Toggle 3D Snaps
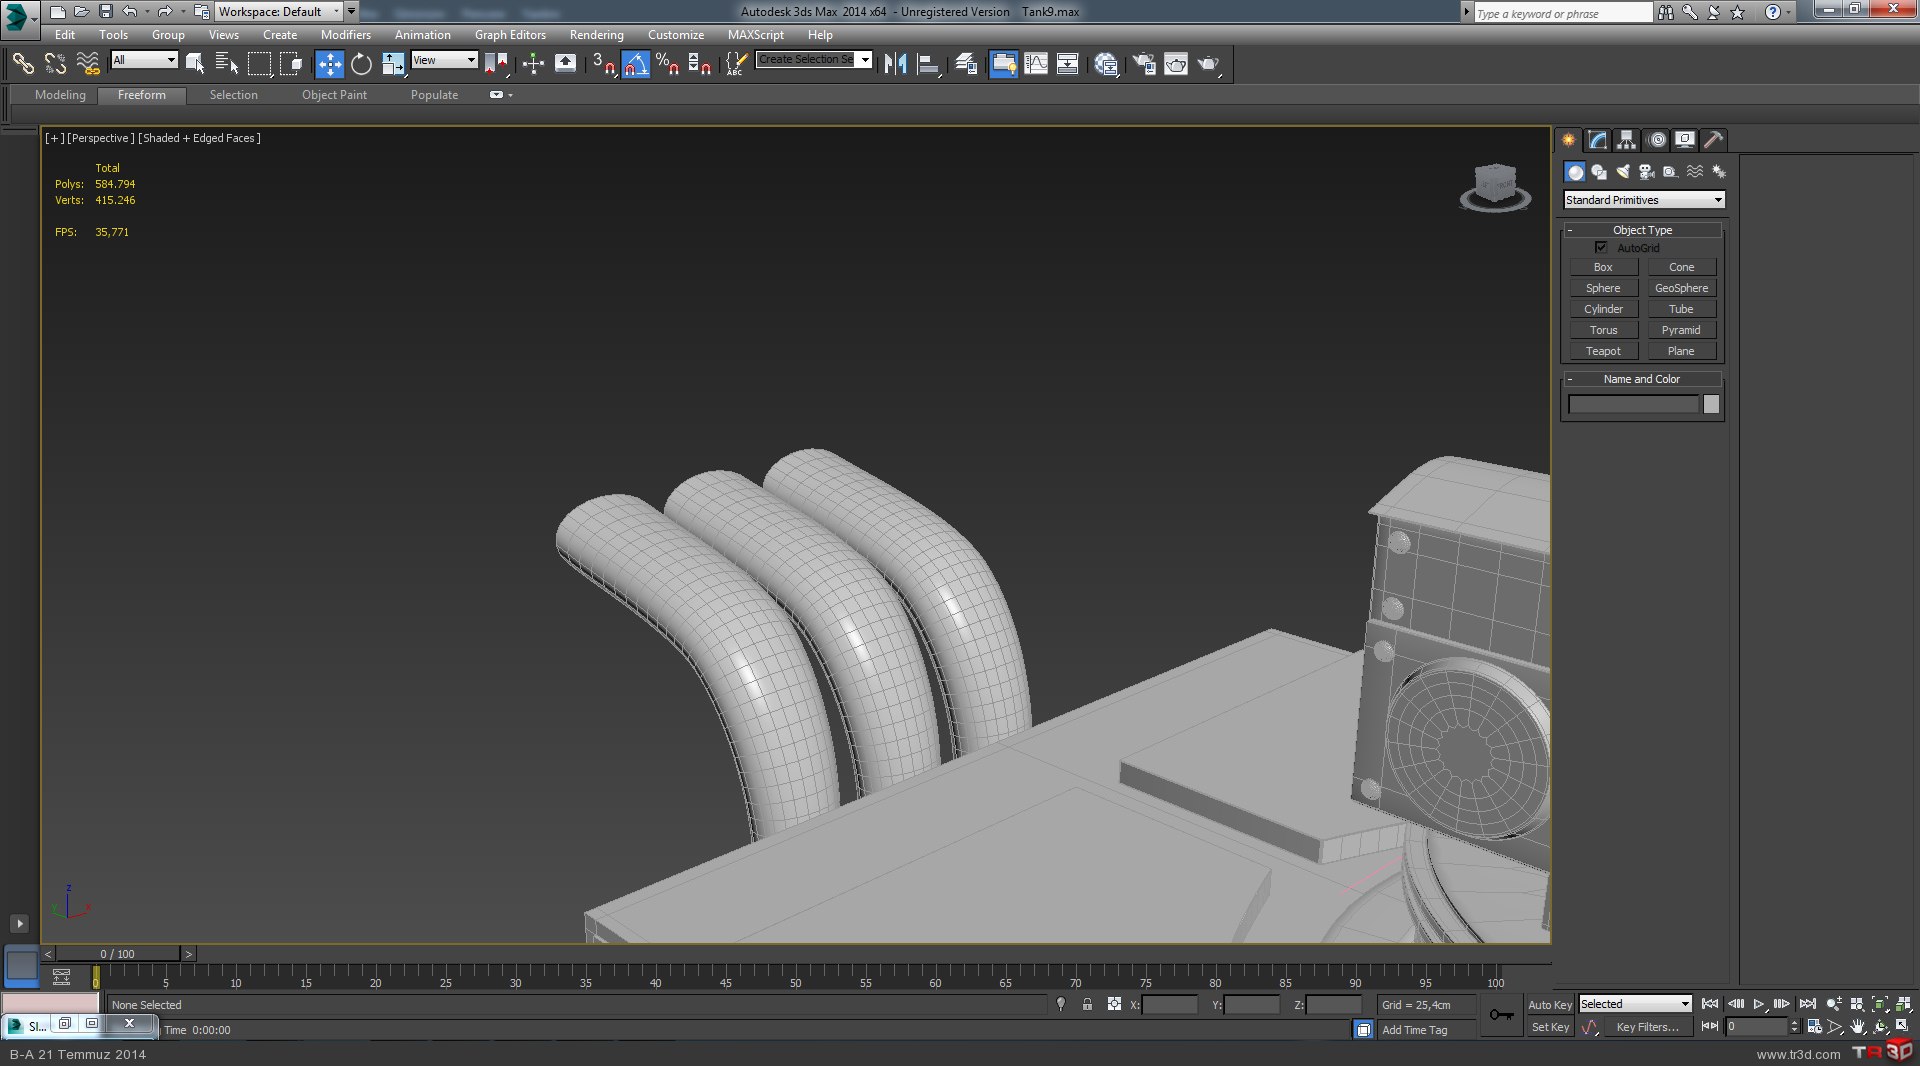1920x1066 pixels. coord(603,64)
